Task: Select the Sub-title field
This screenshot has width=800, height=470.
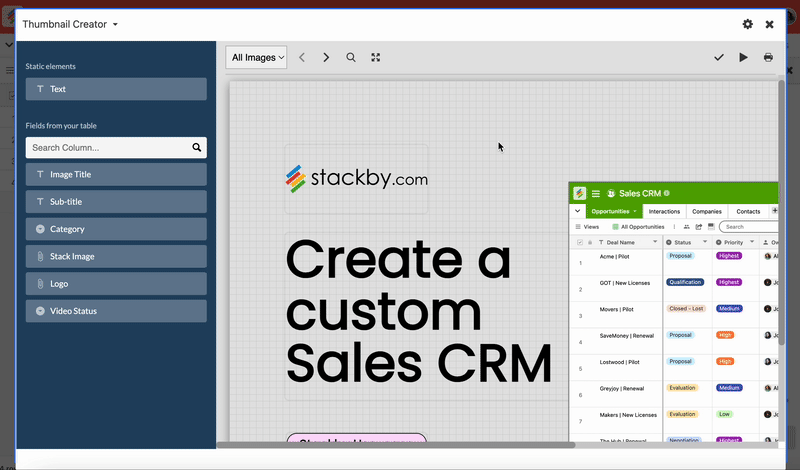Action: pos(116,202)
